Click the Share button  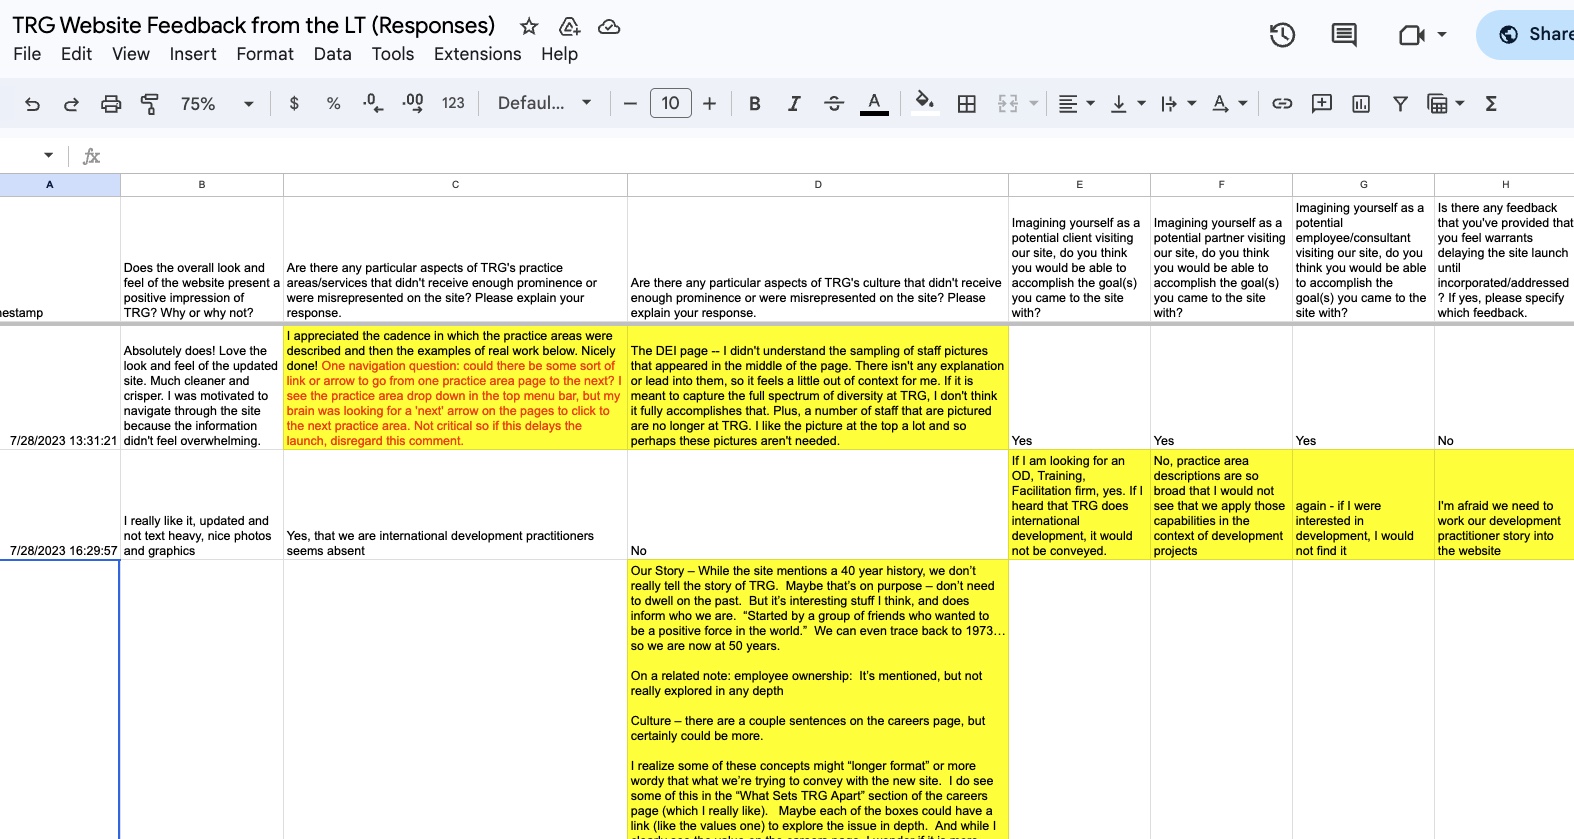[x=1525, y=34]
